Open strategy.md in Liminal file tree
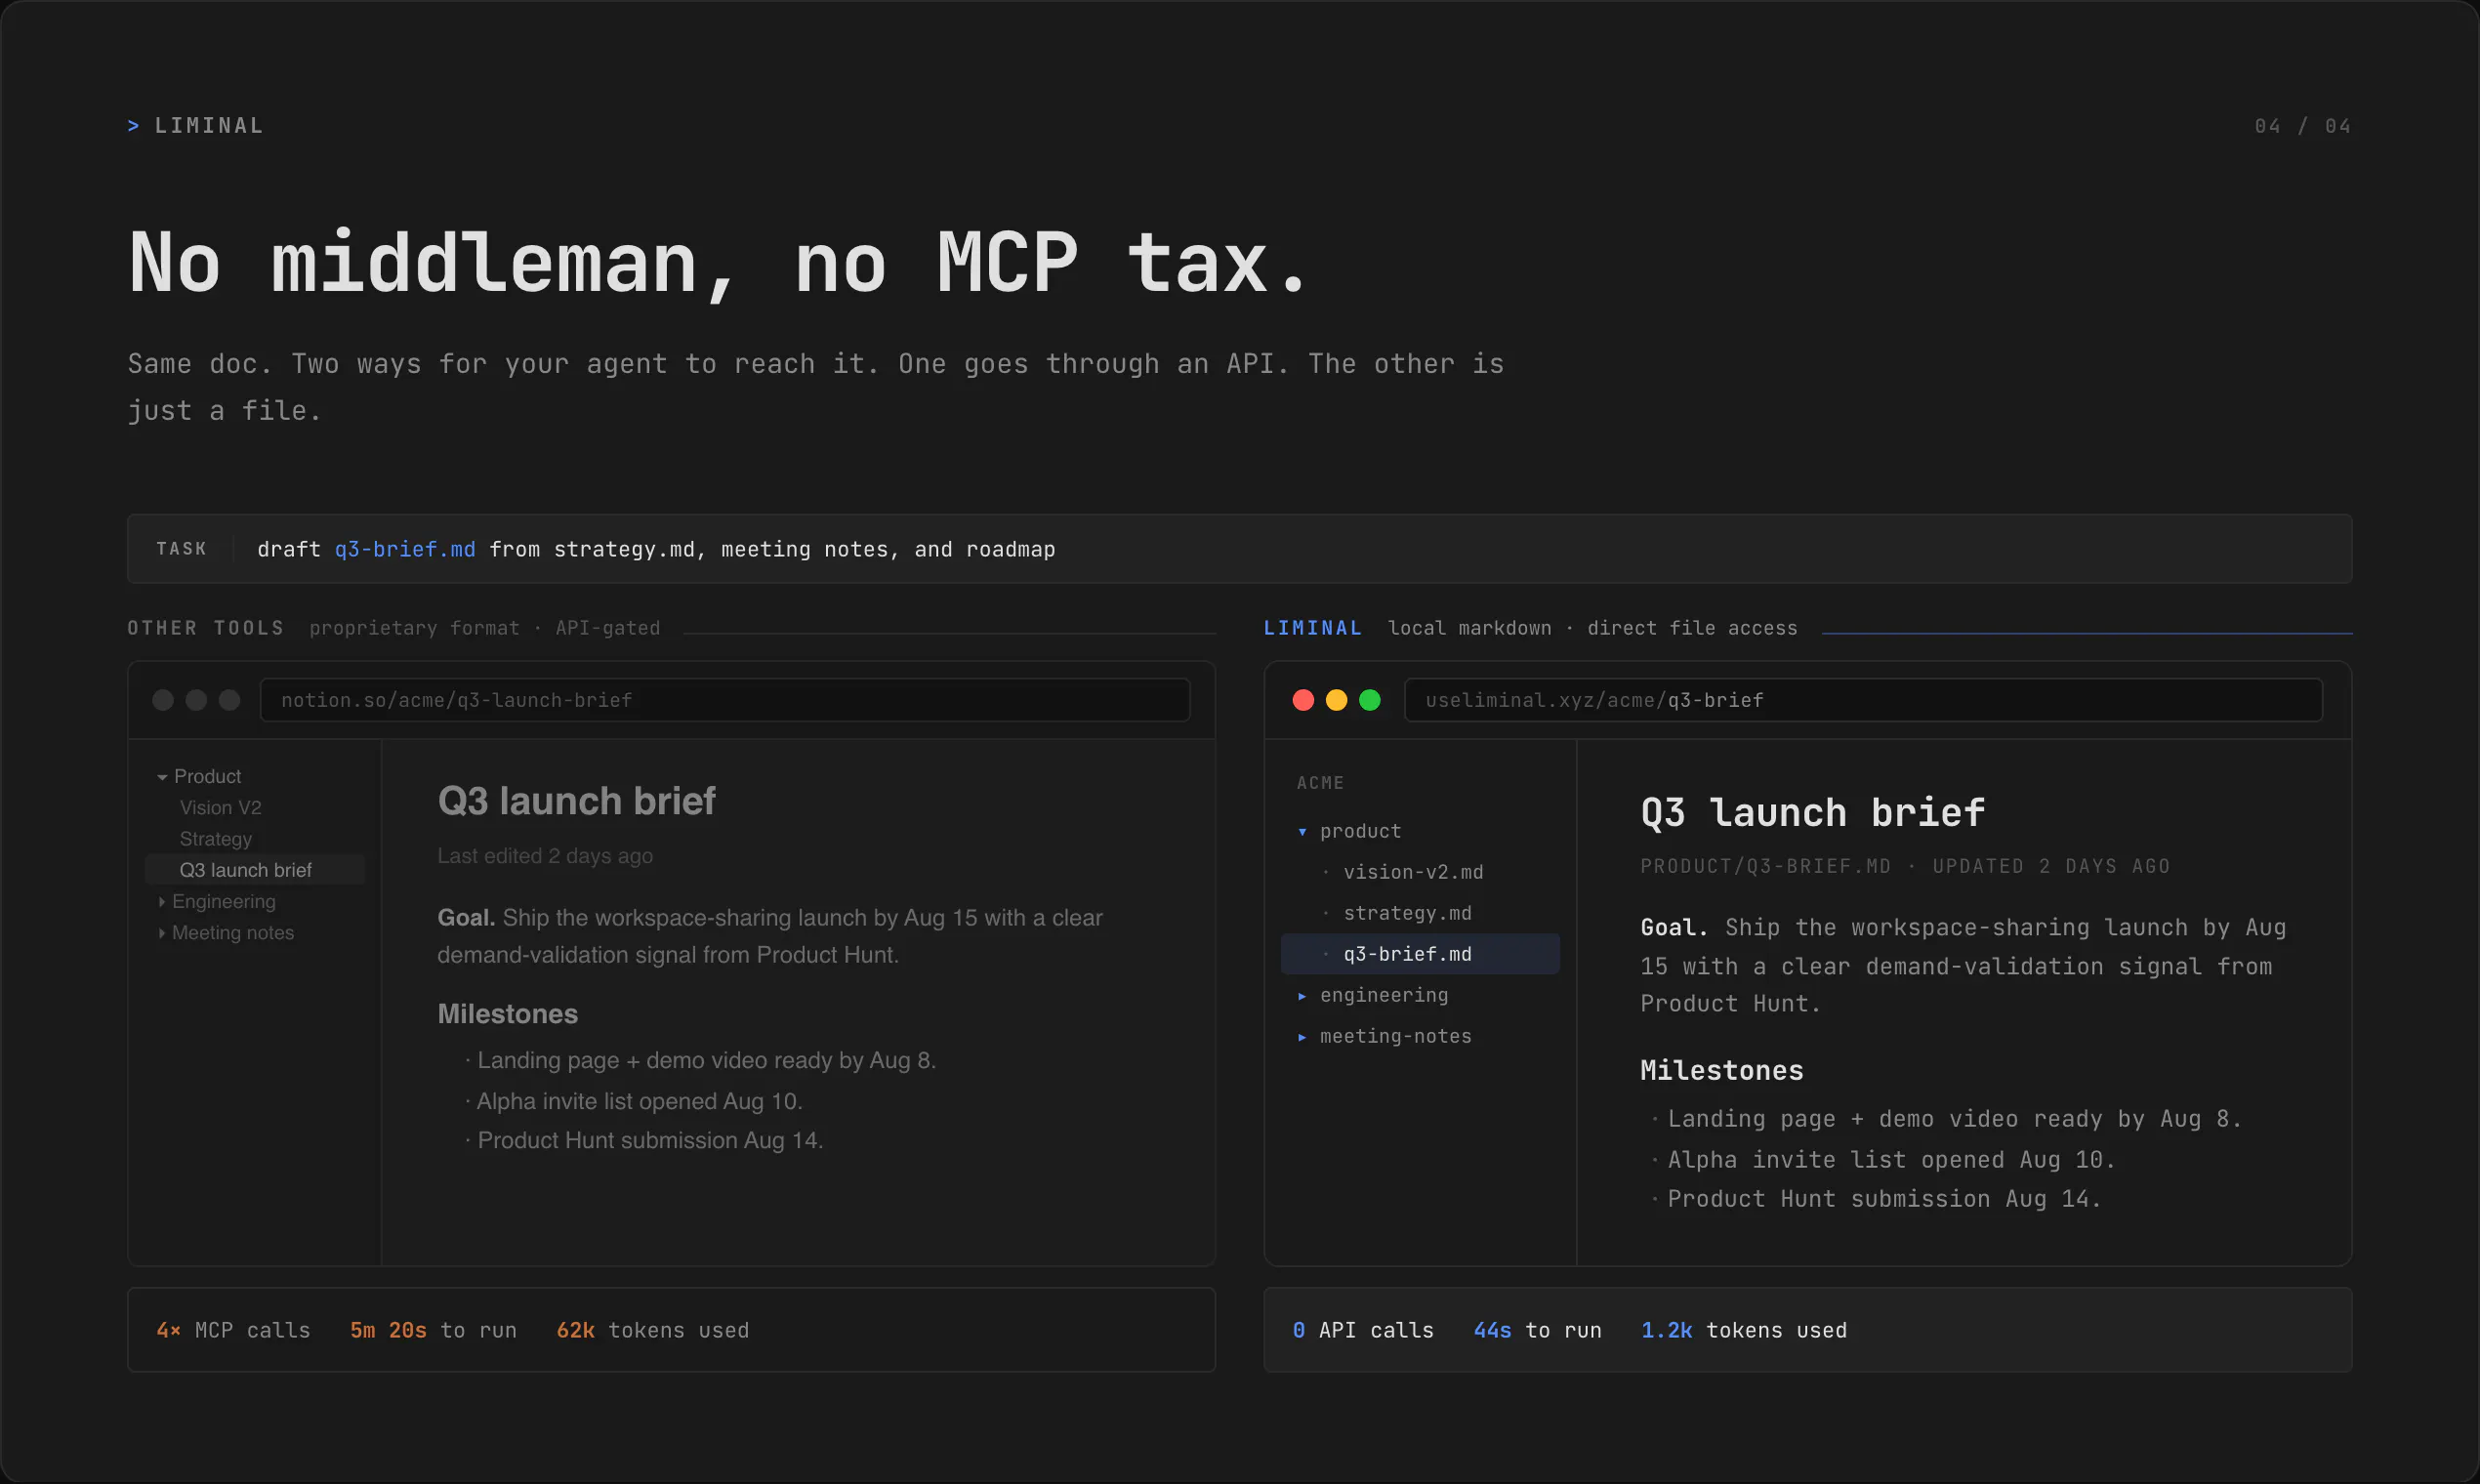This screenshot has height=1484, width=2480. 1407,913
